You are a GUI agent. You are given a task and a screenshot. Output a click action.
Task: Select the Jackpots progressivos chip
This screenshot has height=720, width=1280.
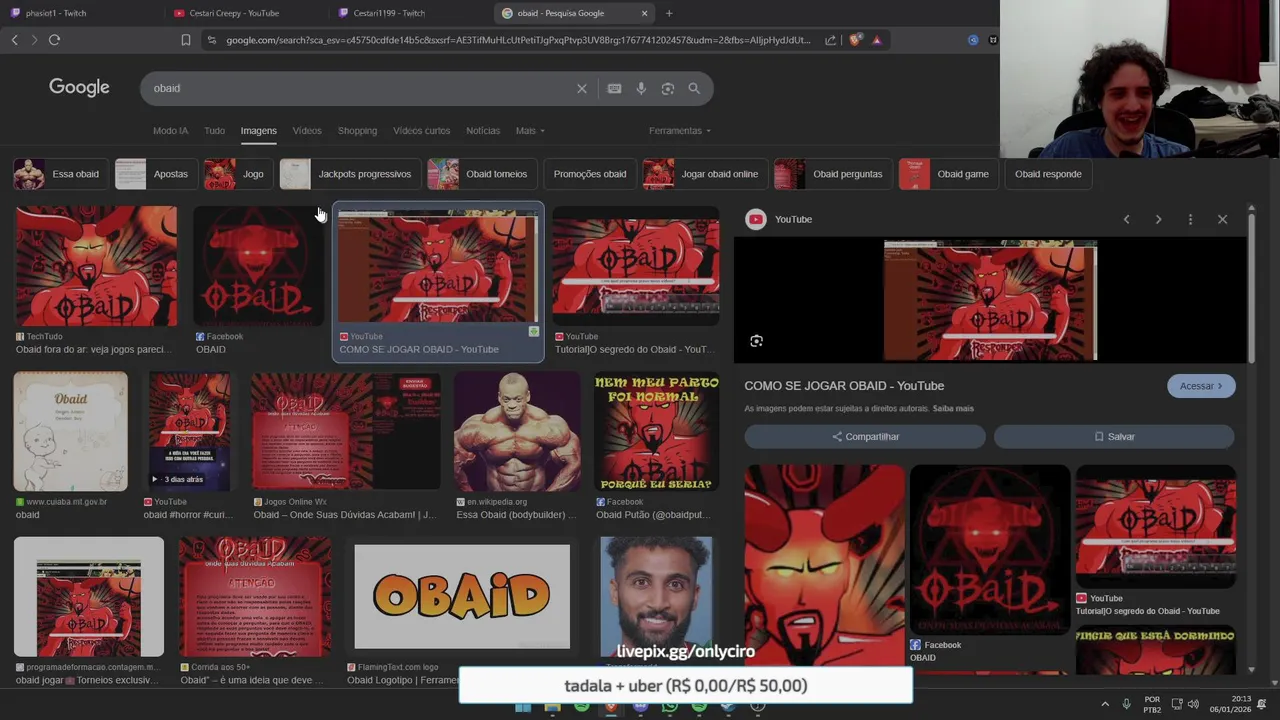(348, 174)
